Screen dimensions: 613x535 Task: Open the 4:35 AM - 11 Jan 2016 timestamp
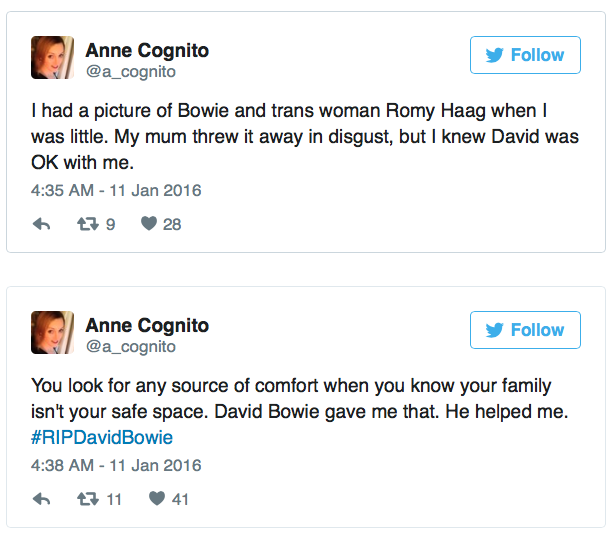[x=116, y=190]
